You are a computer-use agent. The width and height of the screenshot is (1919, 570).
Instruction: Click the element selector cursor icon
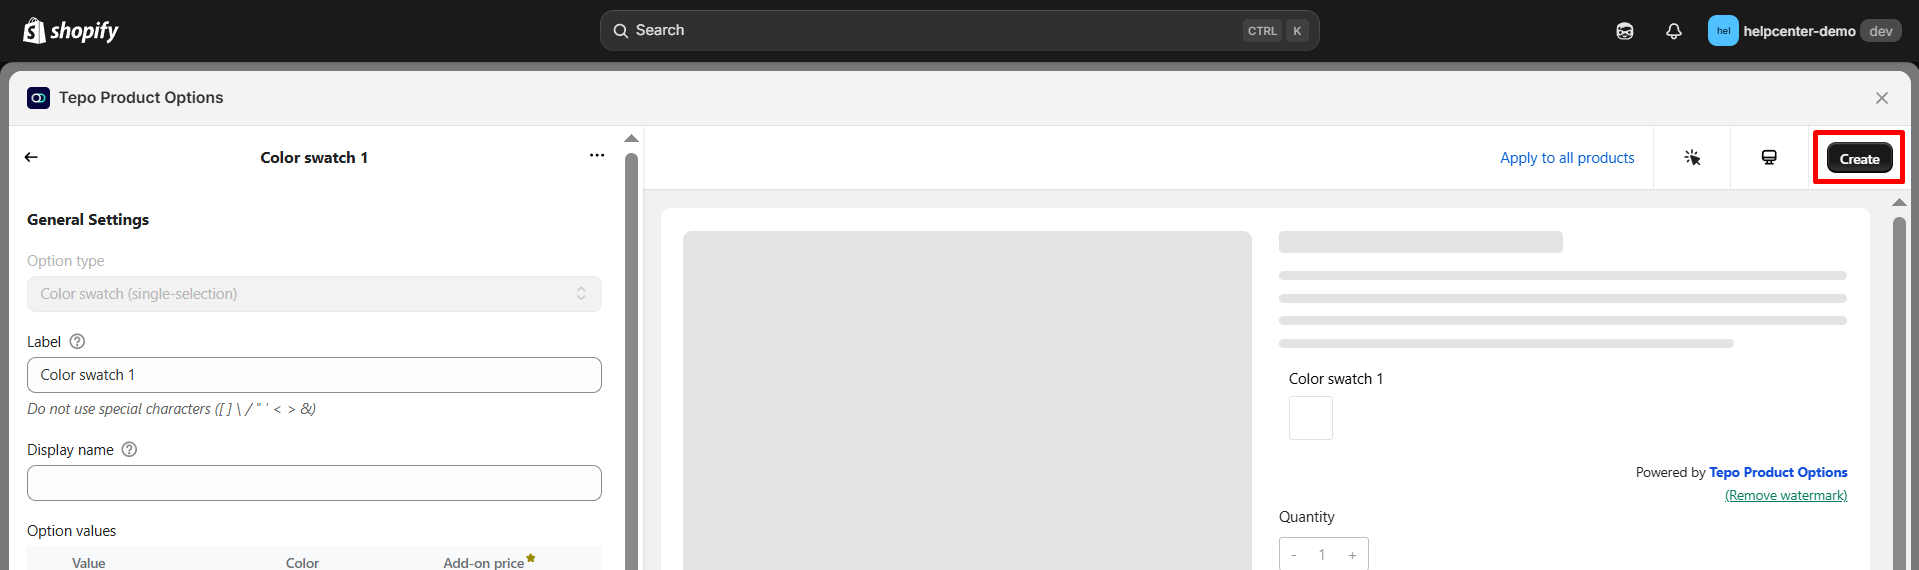coord(1692,158)
